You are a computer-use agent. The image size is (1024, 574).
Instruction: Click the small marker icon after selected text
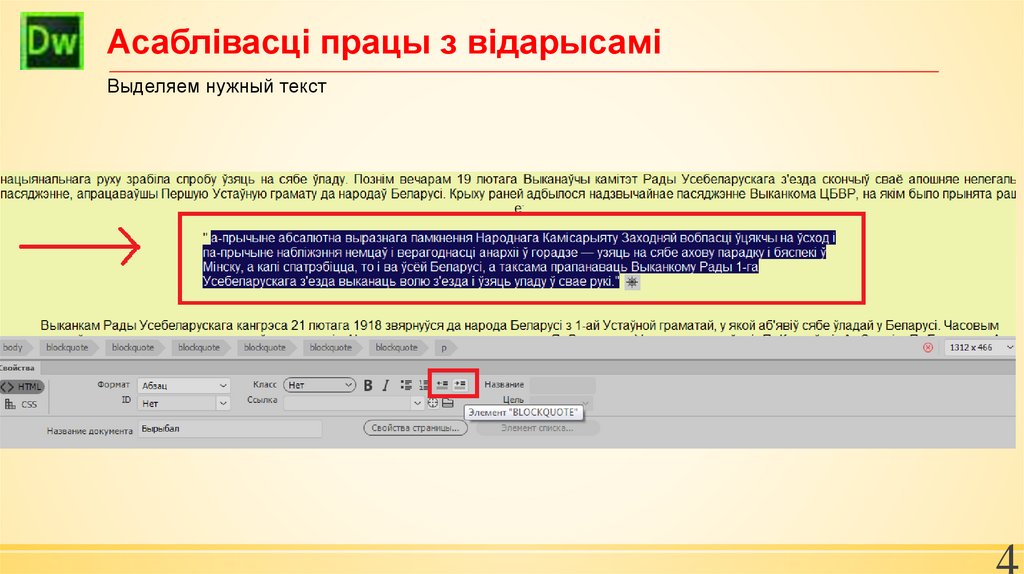click(x=632, y=282)
